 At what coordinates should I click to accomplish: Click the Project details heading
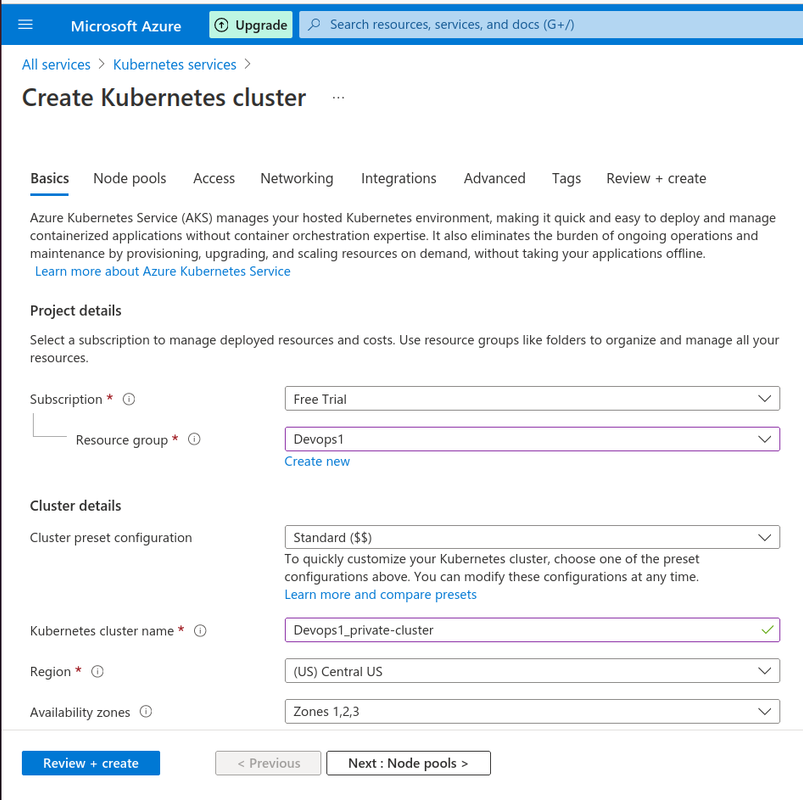76,311
